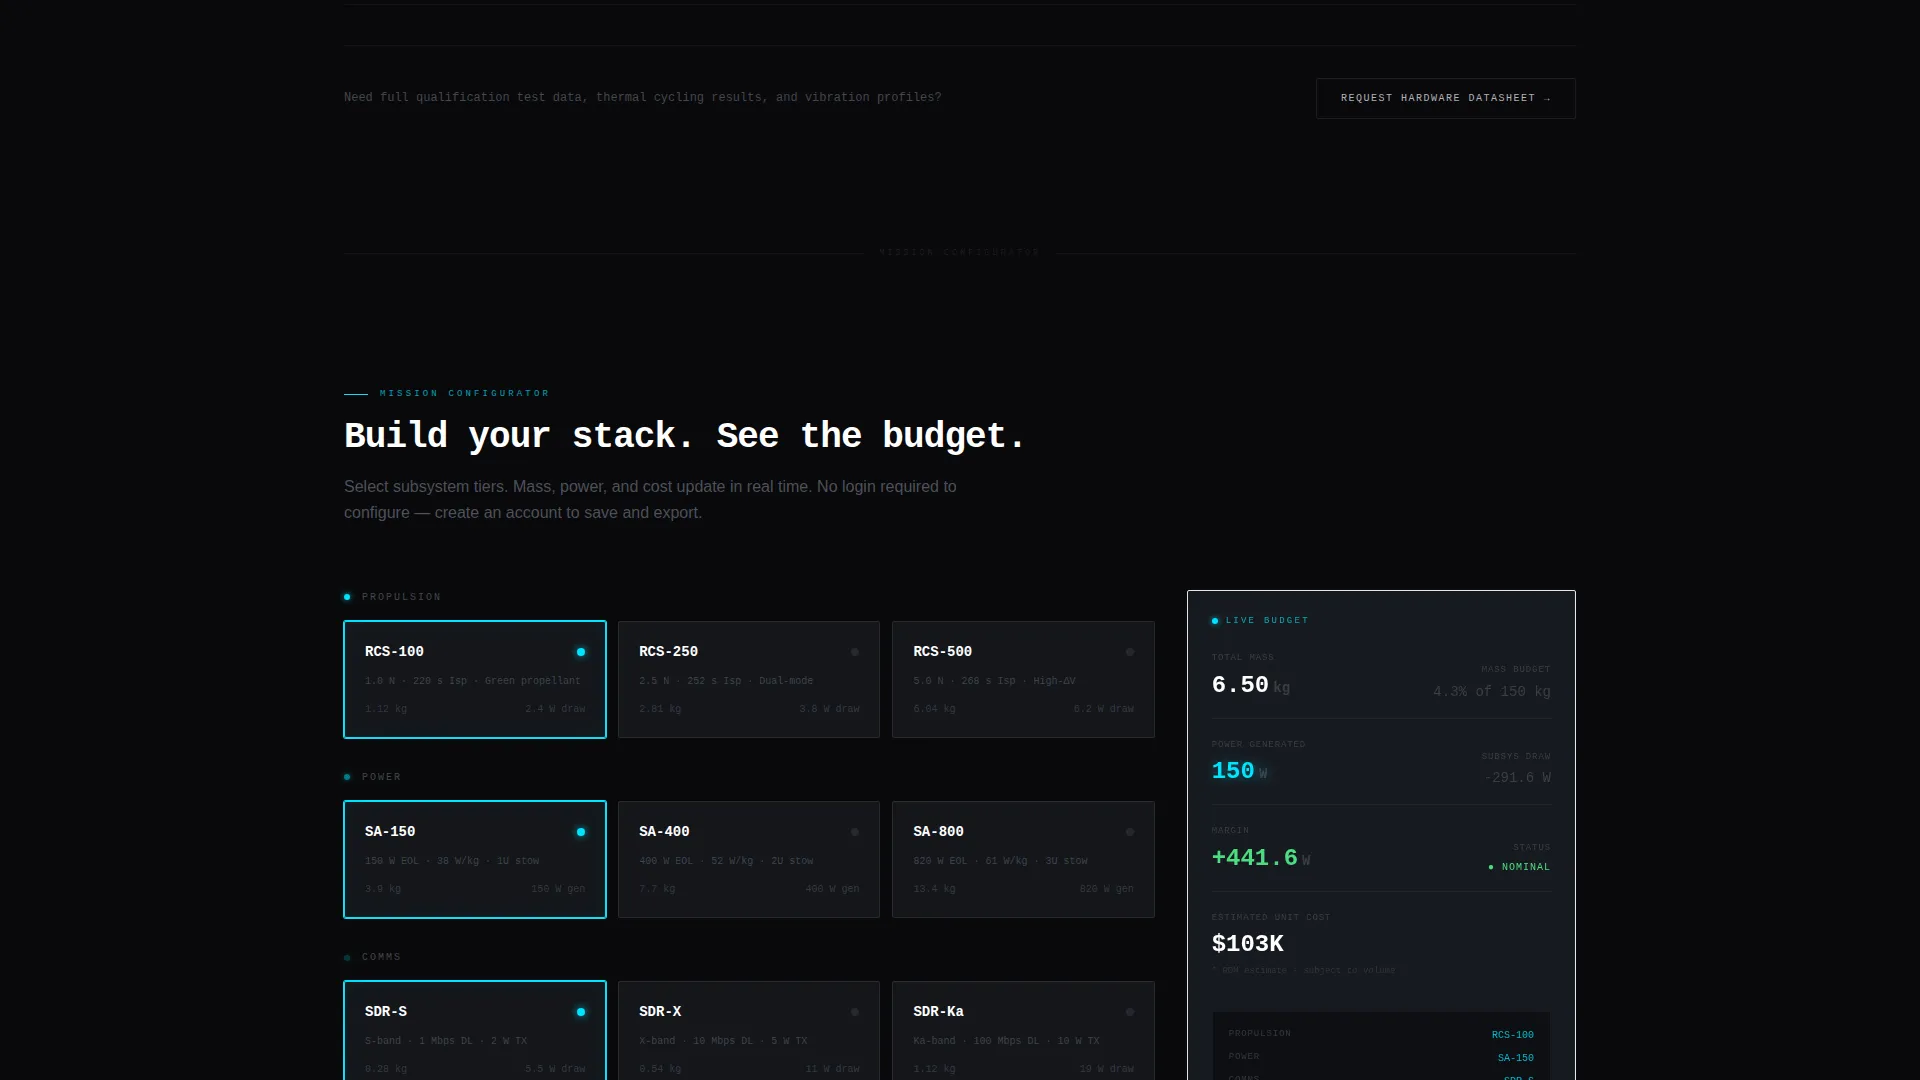The image size is (1920, 1080).
Task: Click the 'SA-150' card title
Action: [390, 831]
